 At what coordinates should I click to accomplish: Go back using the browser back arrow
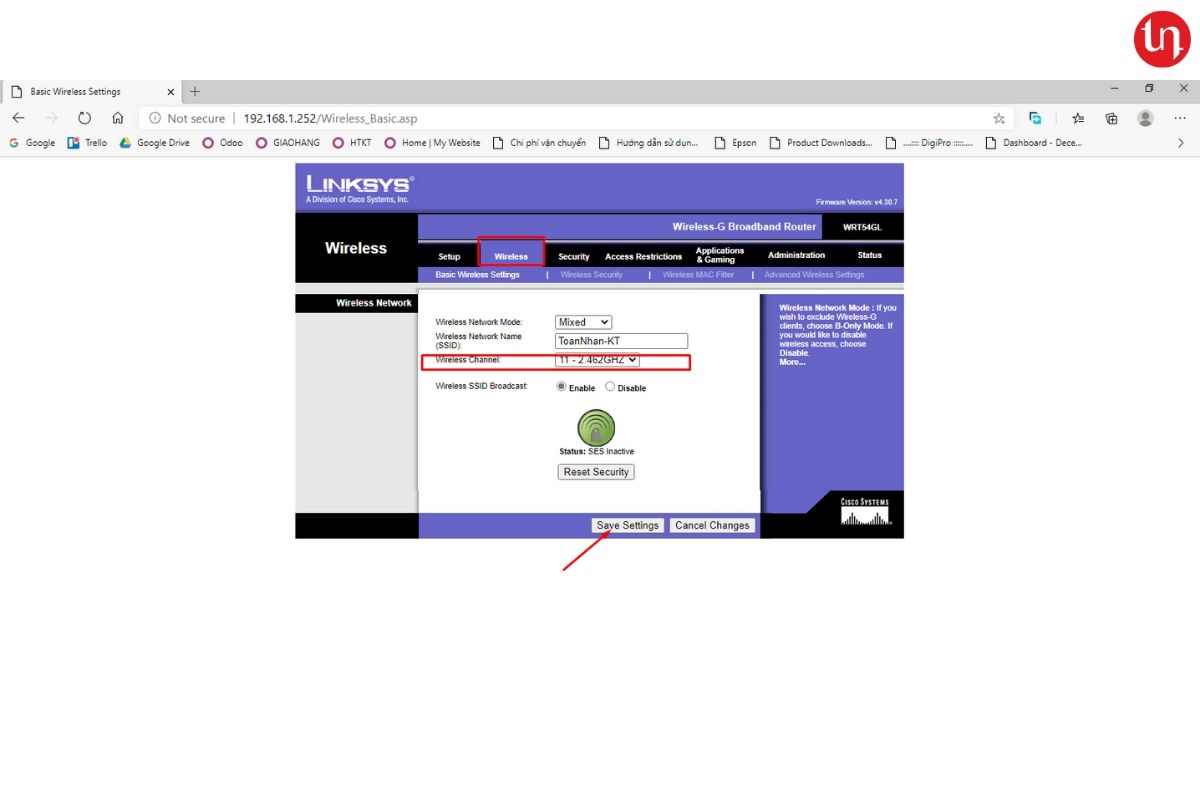18,118
